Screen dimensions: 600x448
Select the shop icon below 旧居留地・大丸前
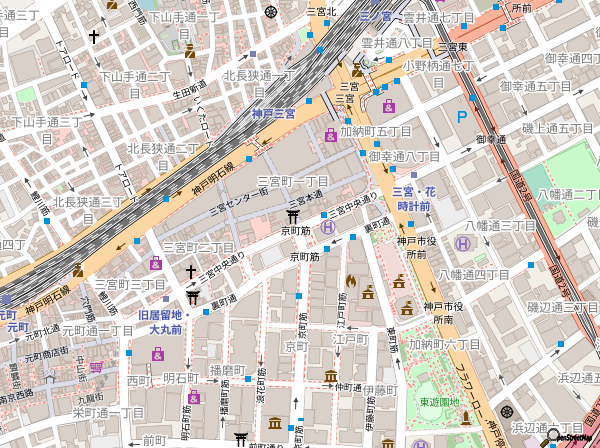tap(158, 353)
